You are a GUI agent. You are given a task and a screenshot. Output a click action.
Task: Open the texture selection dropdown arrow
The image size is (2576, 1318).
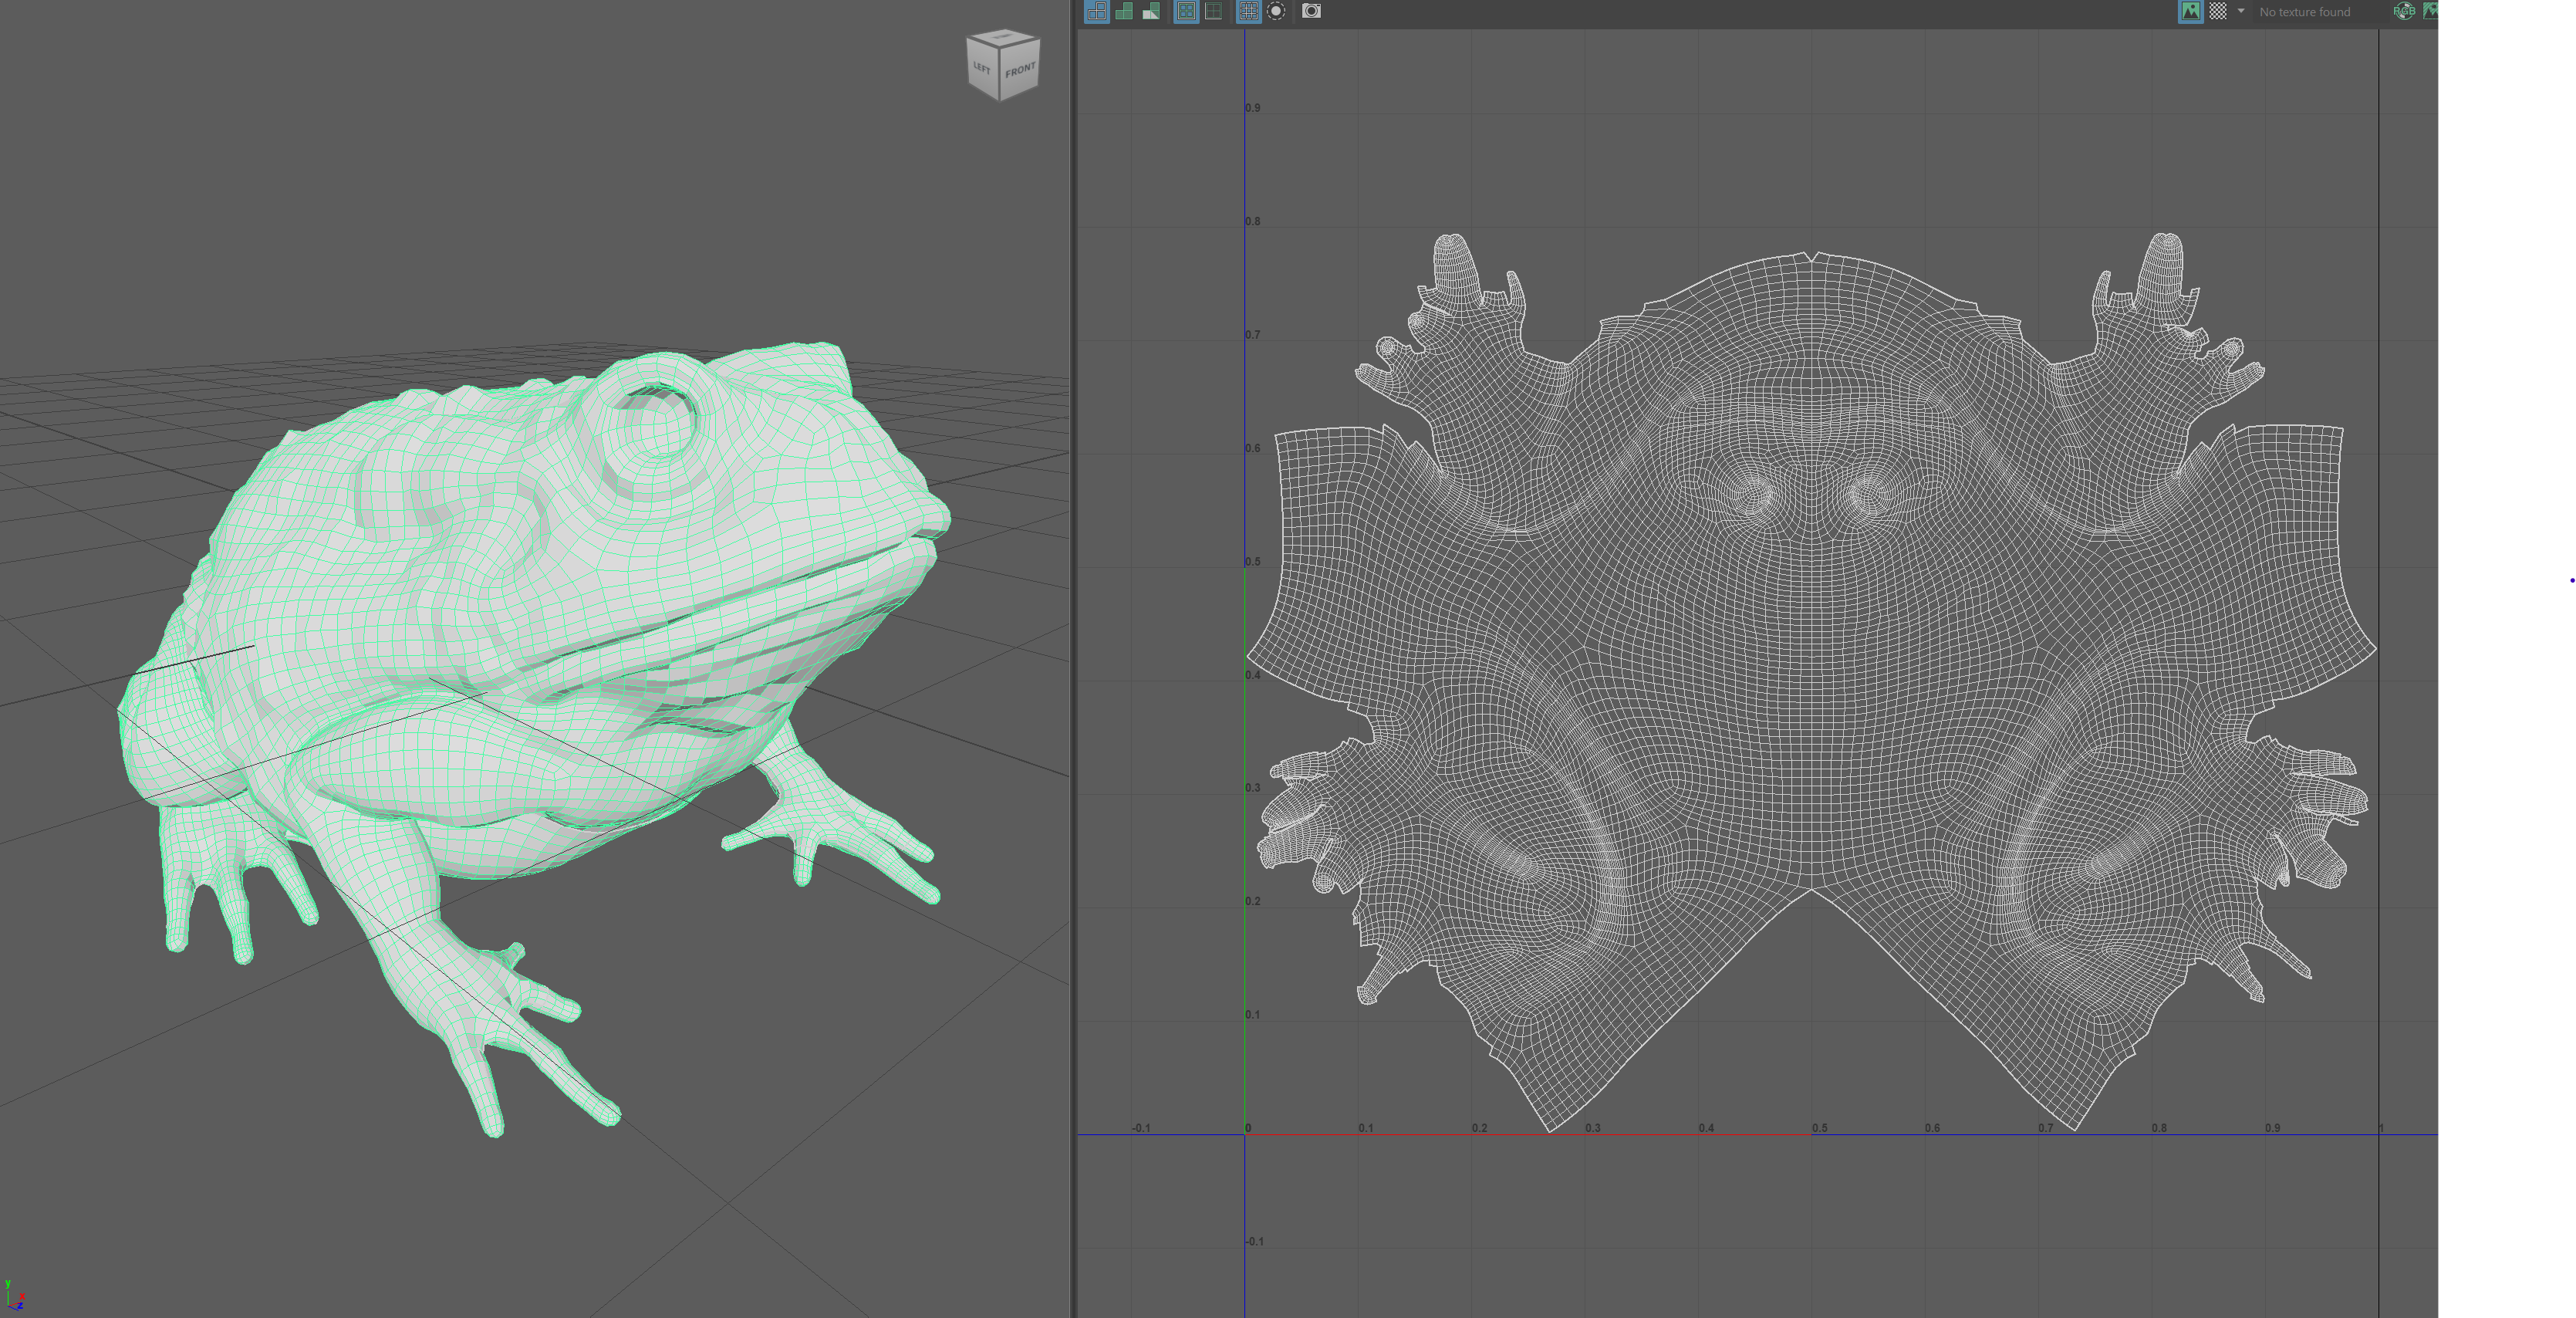coord(2240,11)
